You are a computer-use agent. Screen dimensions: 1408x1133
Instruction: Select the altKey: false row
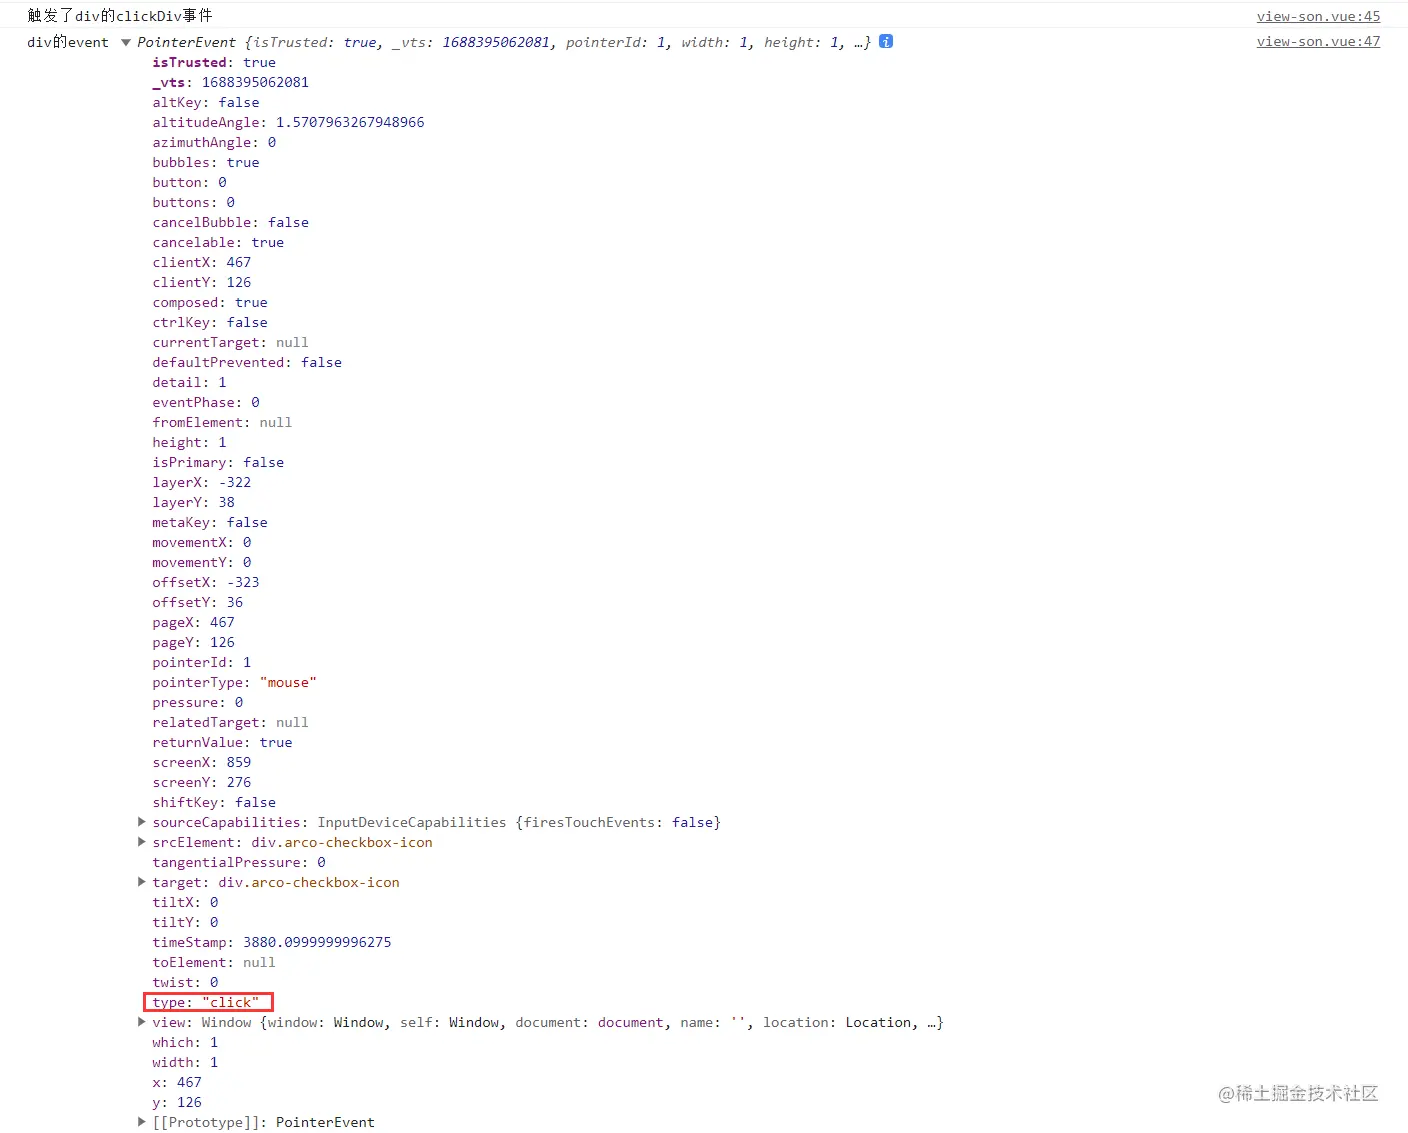pos(206,102)
